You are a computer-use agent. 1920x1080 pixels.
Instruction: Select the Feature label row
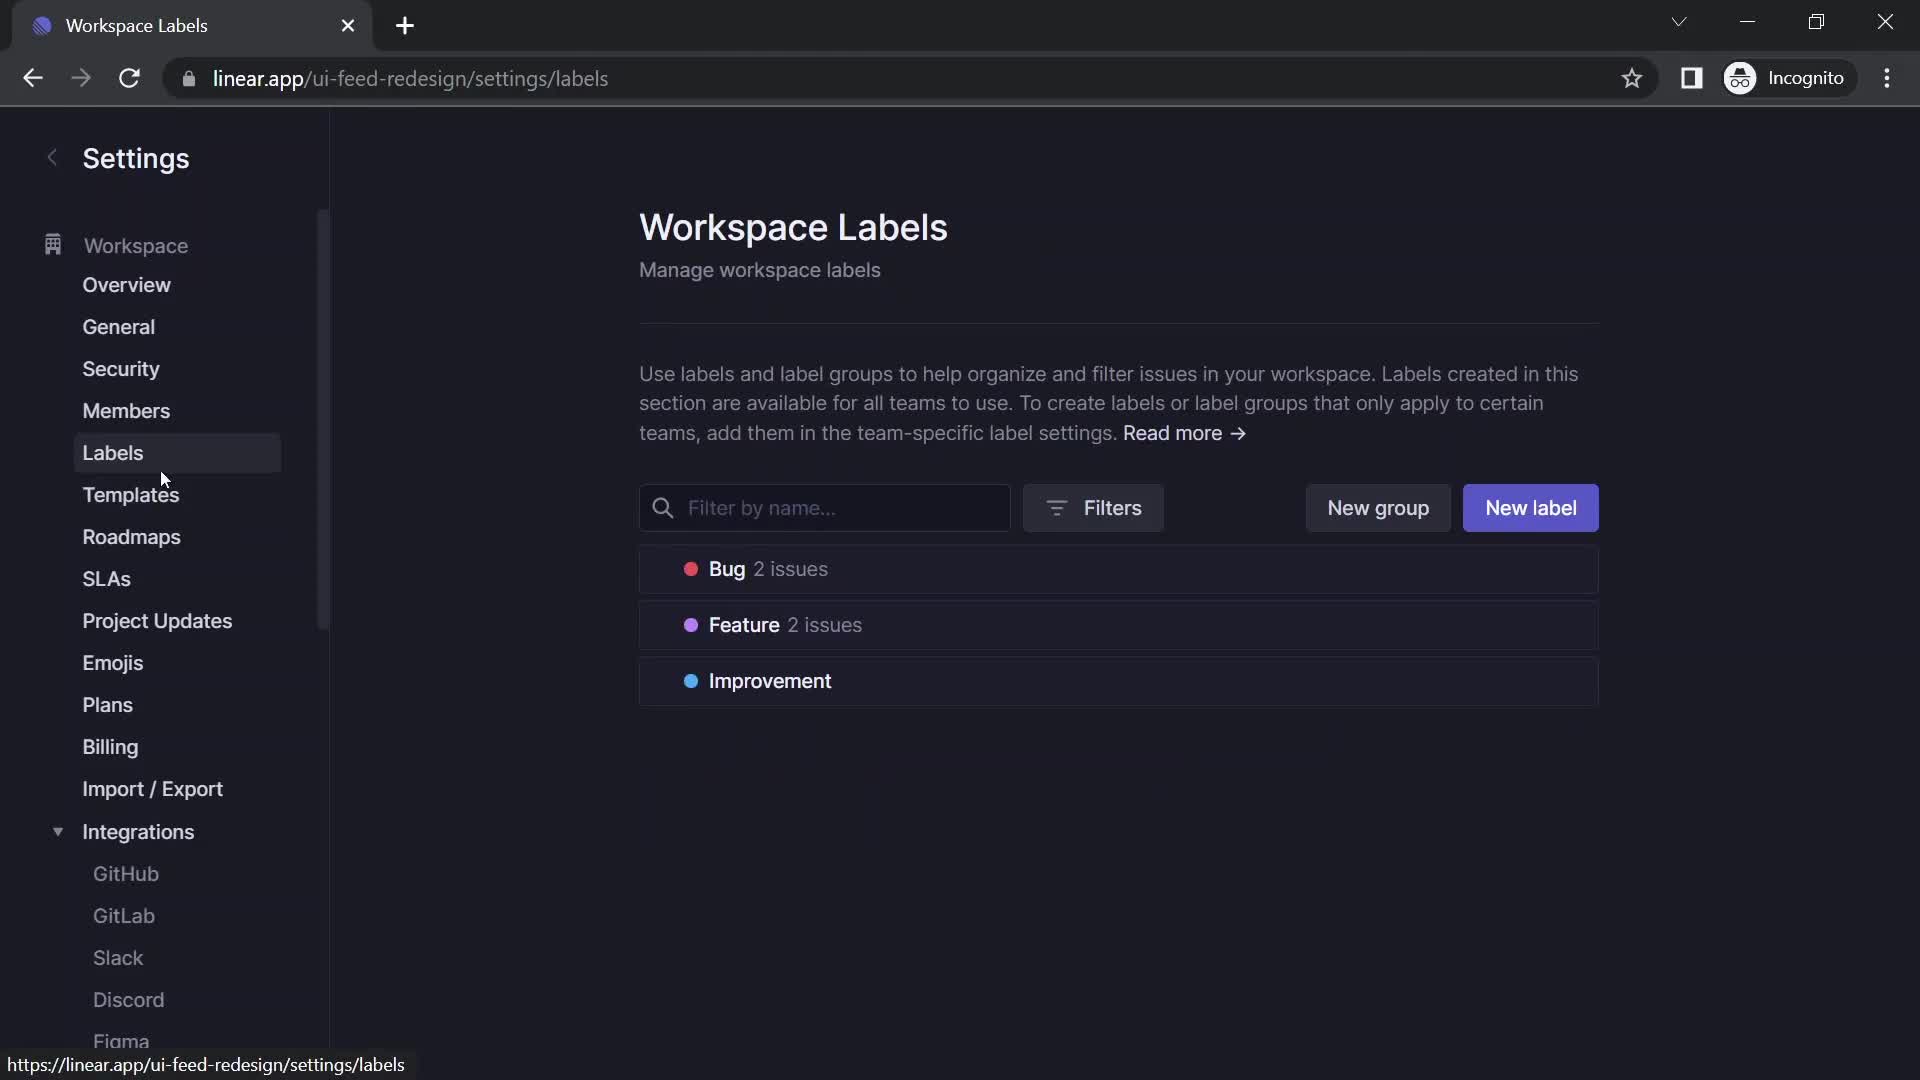[1118, 625]
